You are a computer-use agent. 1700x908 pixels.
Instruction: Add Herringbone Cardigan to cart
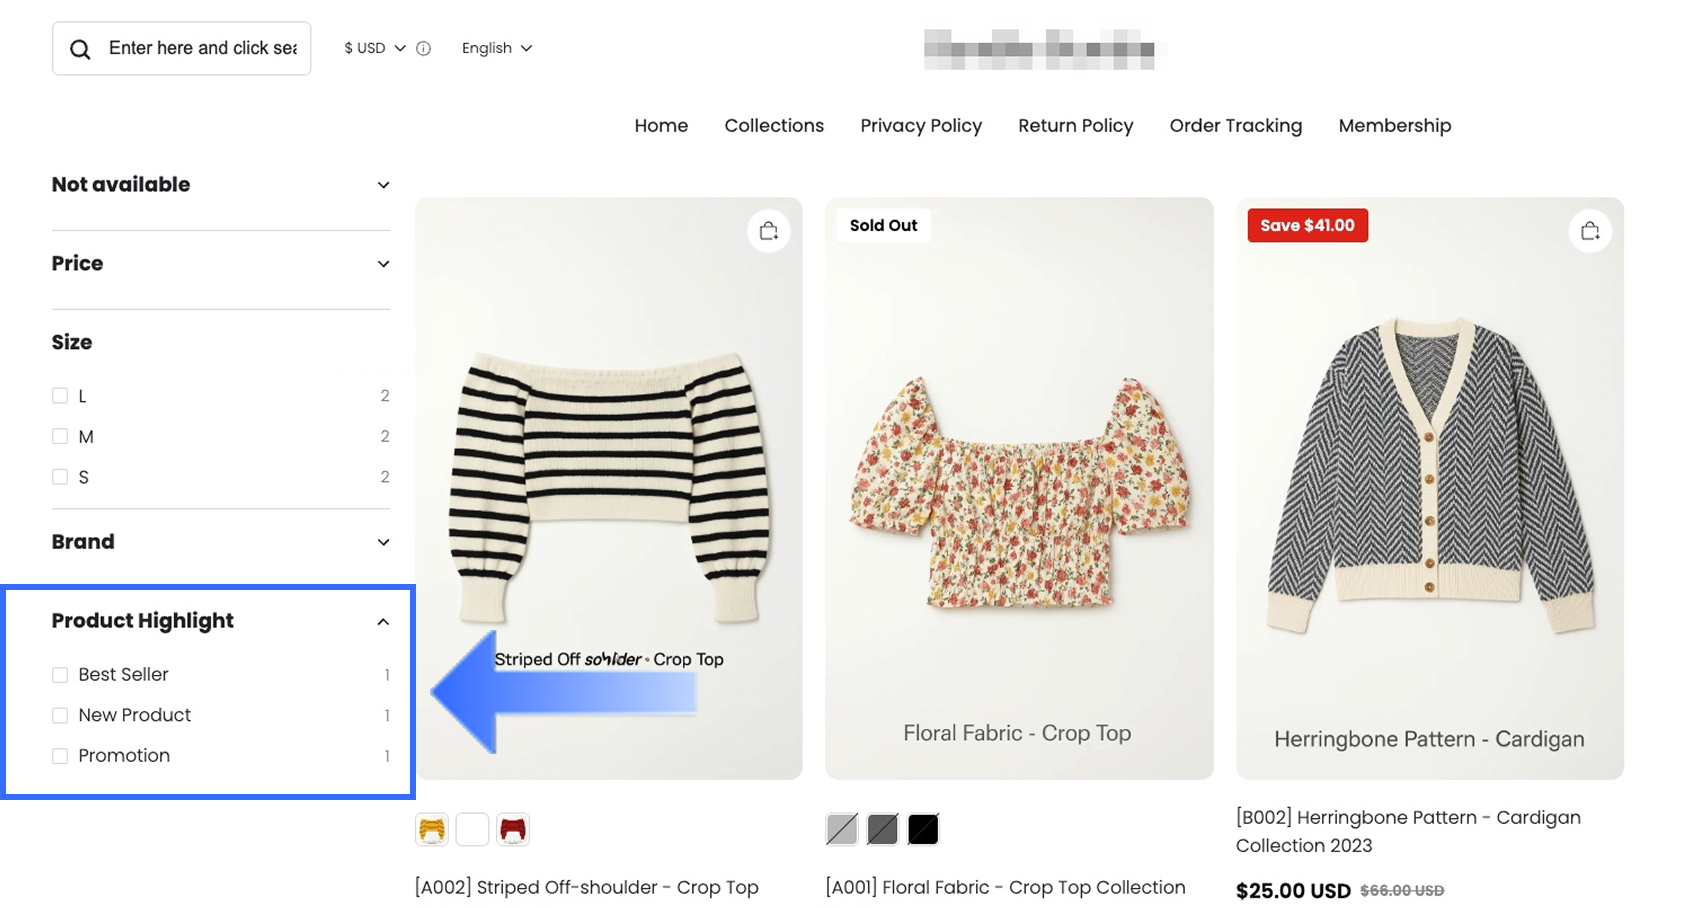(1589, 232)
